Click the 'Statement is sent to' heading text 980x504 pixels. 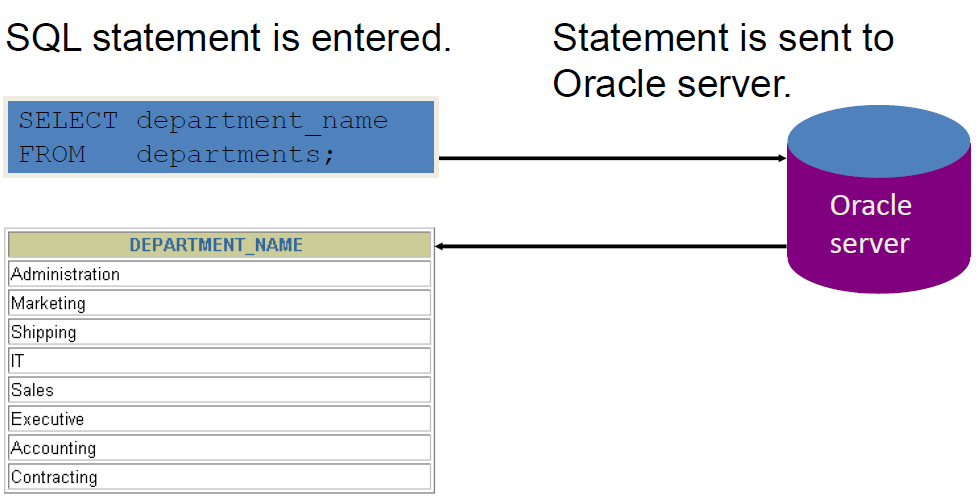[723, 38]
